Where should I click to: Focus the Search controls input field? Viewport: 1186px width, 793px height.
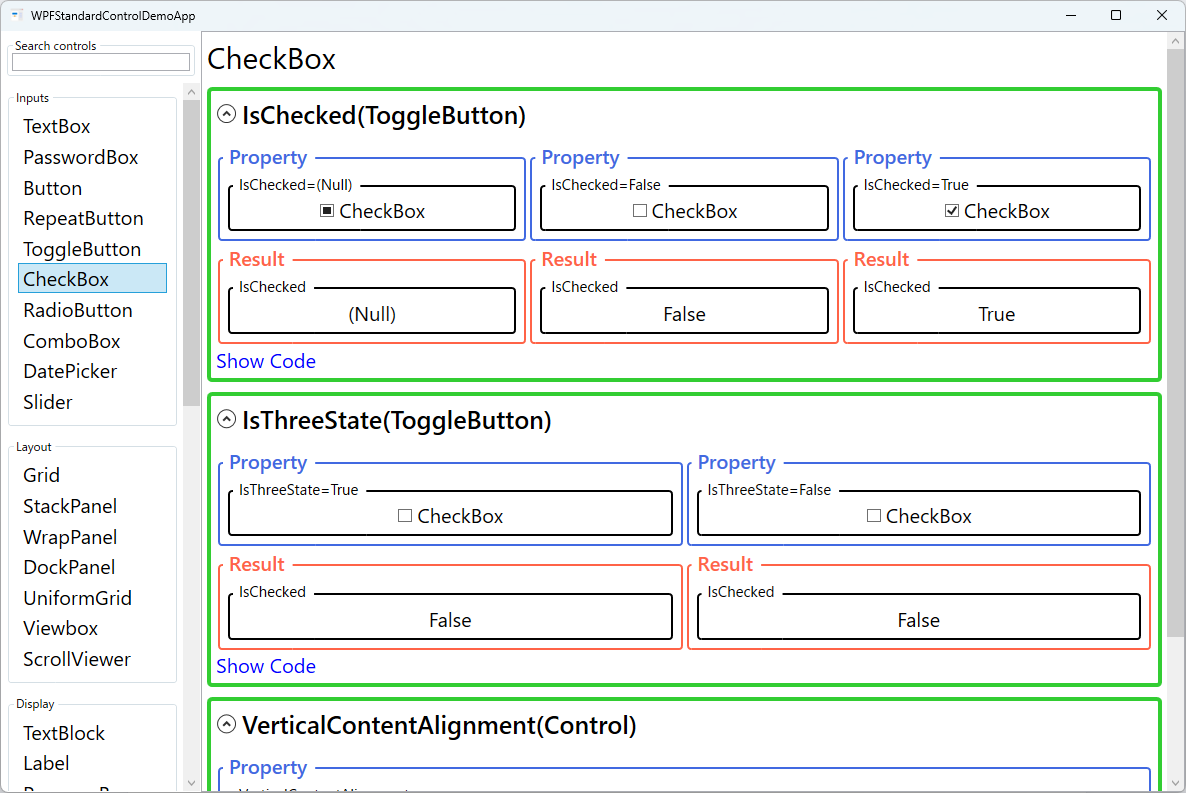101,62
